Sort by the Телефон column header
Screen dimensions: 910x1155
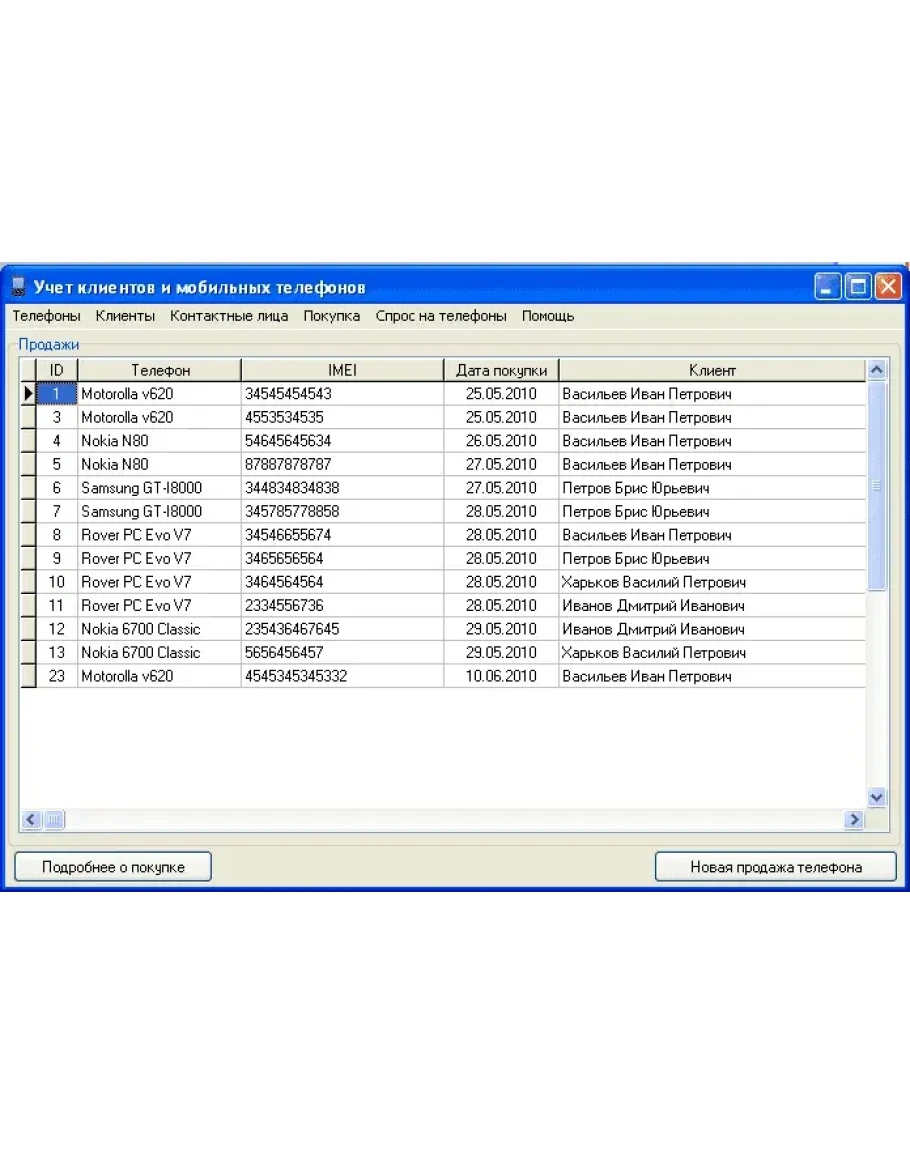click(160, 370)
